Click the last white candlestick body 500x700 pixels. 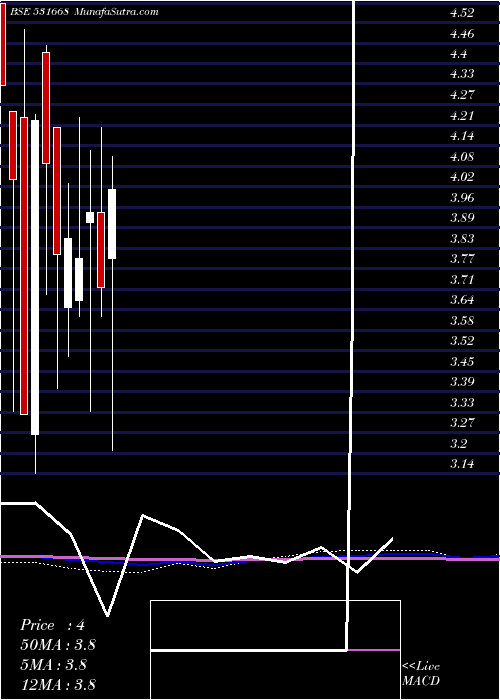coord(112,224)
